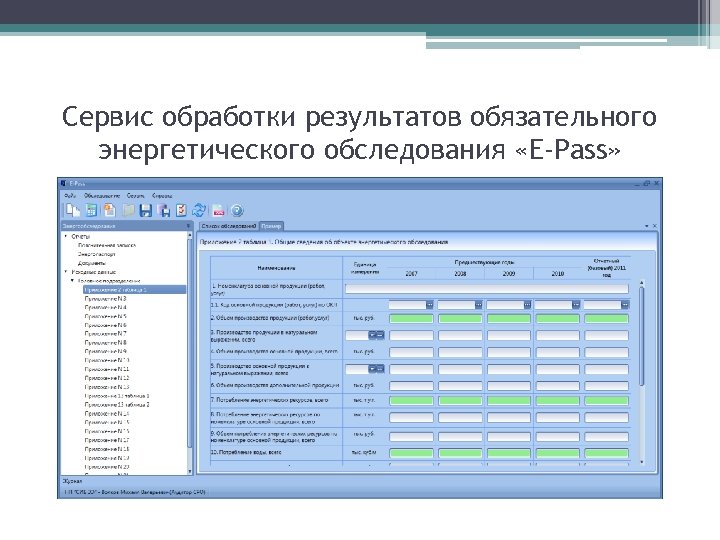The width and height of the screenshot is (720, 540).
Task: Click the blue refresh arrows icon
Action: (x=199, y=210)
